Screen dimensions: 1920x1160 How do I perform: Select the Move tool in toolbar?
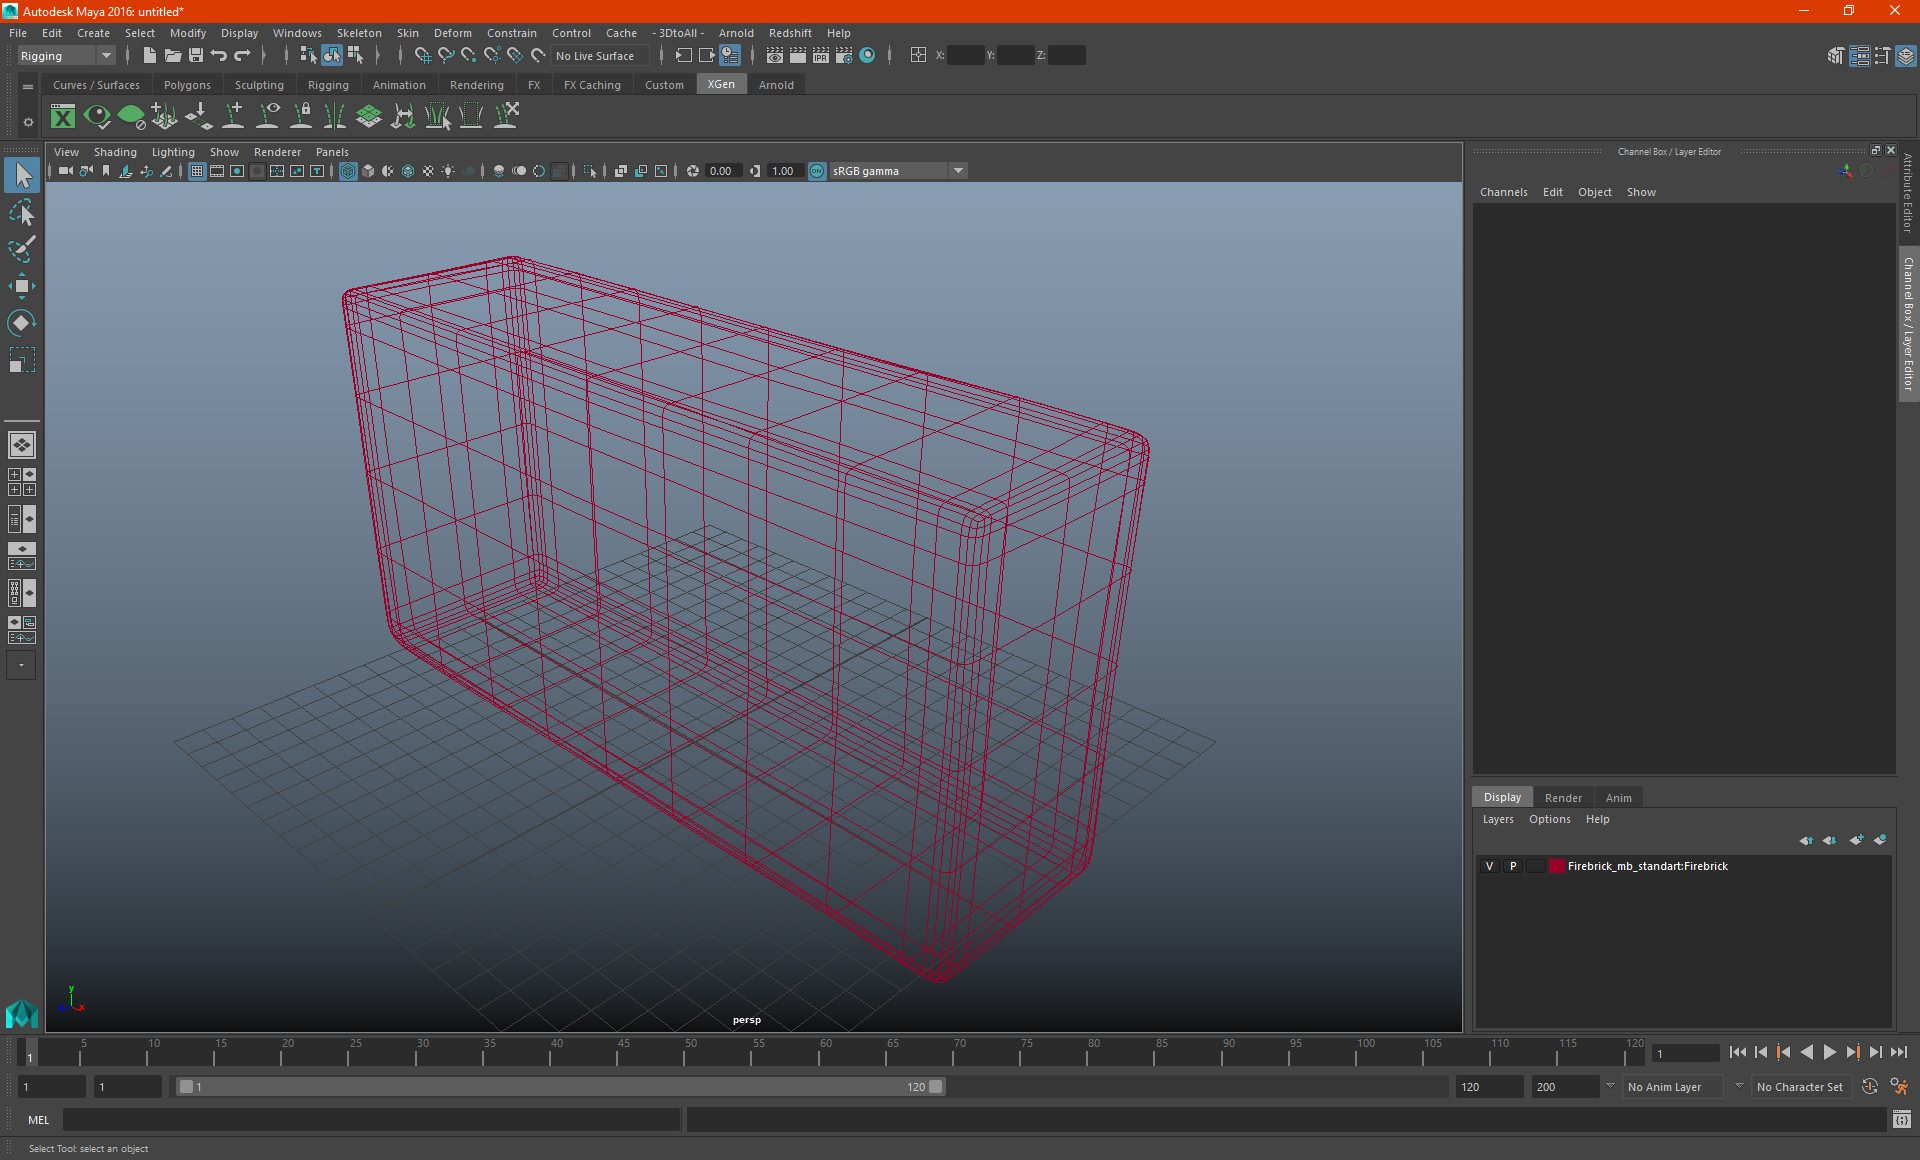tap(21, 282)
